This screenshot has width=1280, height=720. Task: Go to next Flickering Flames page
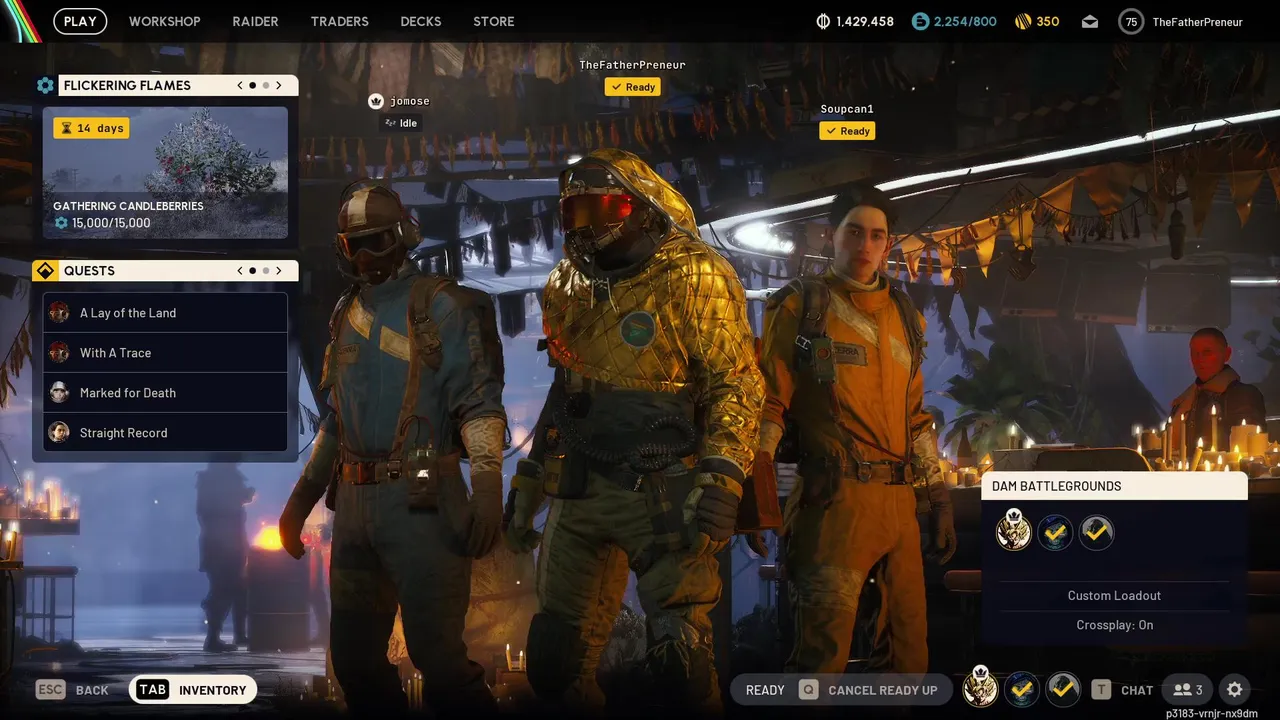279,85
